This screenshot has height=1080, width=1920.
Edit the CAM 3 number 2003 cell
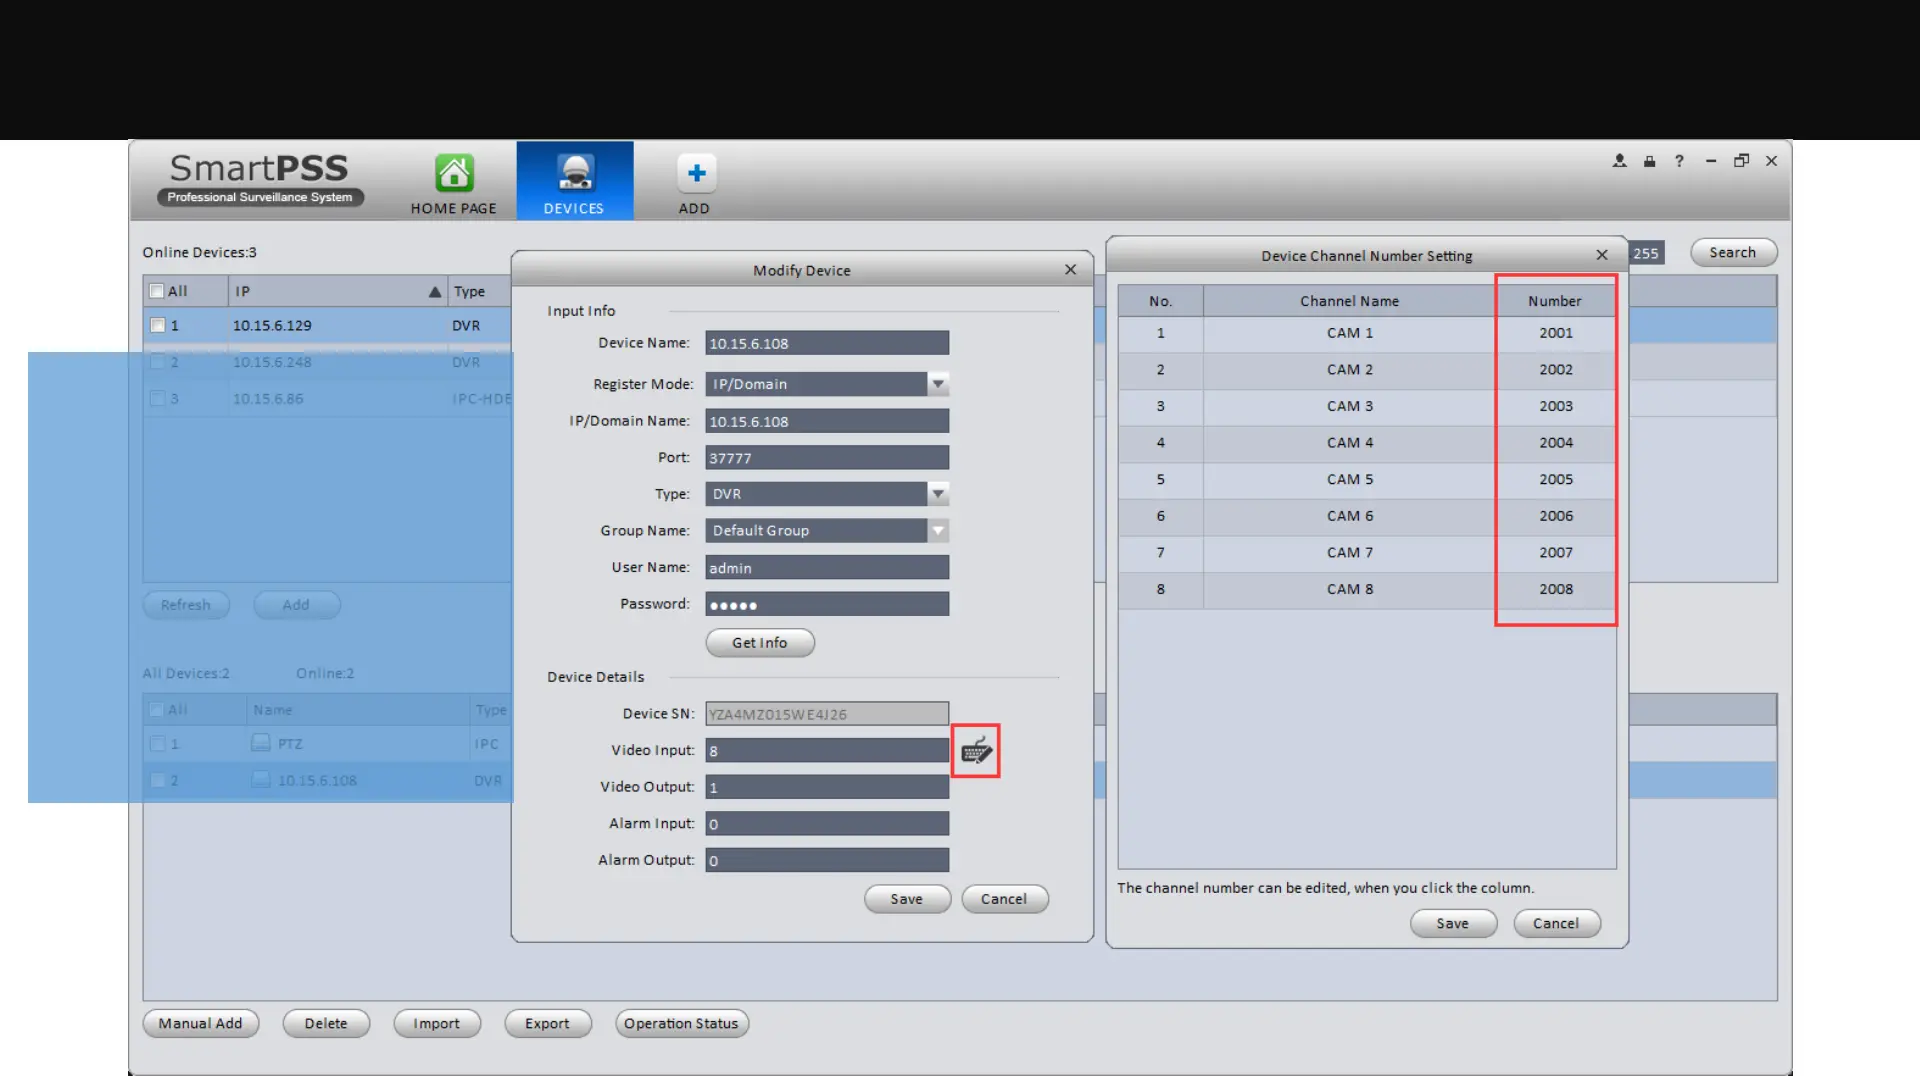pyautogui.click(x=1556, y=406)
